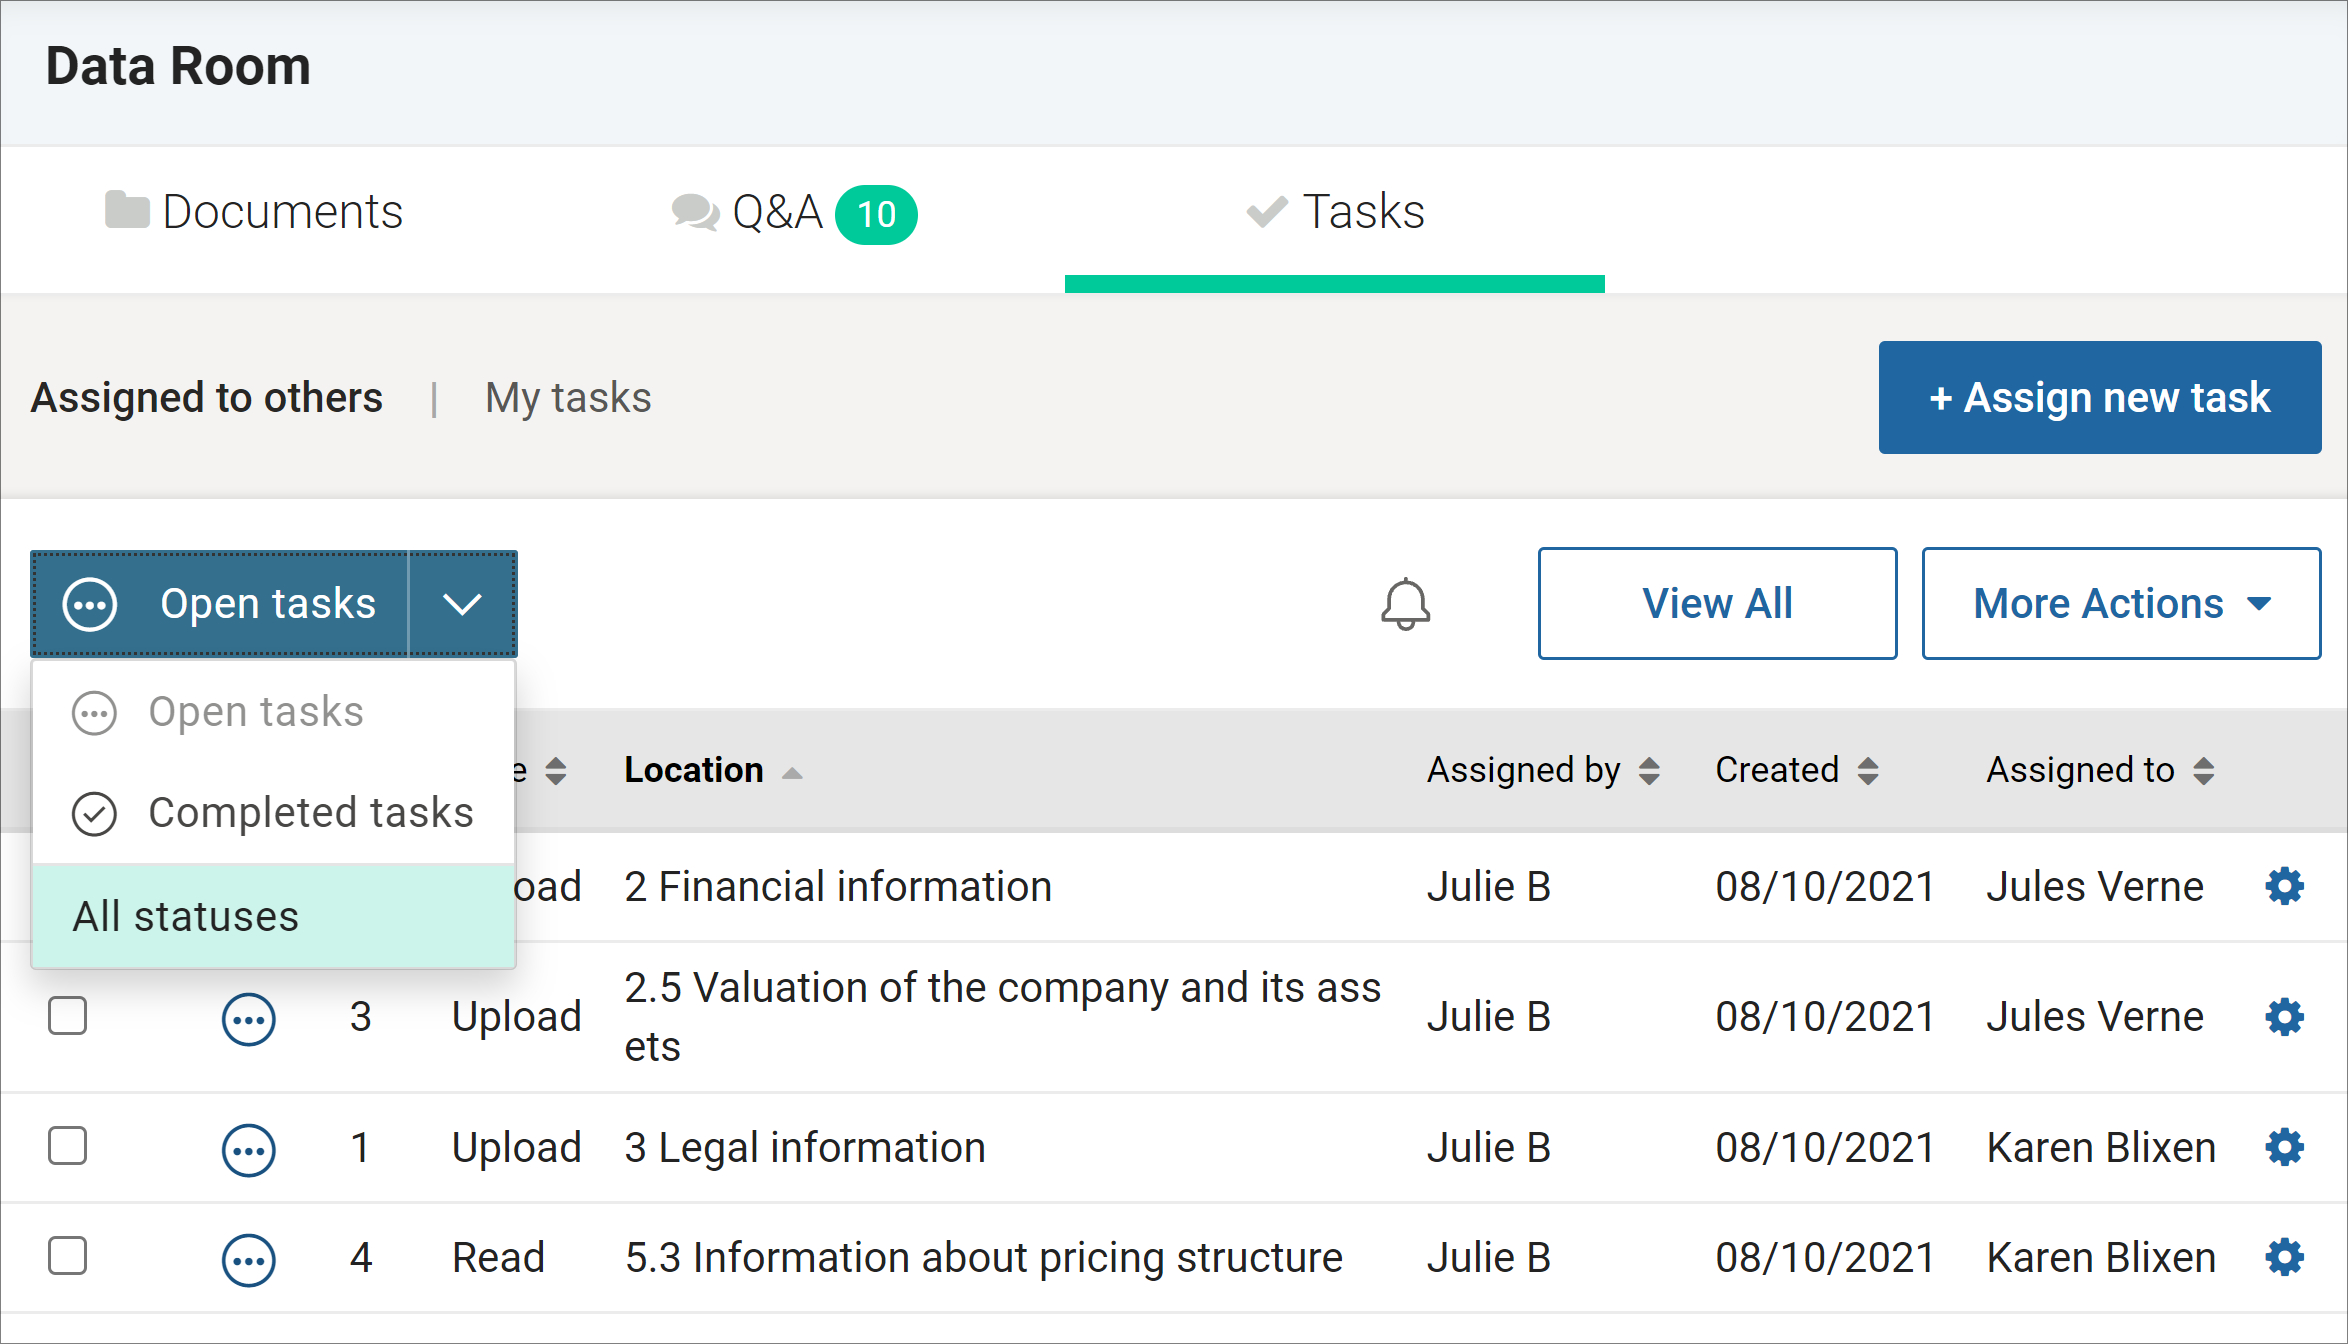Click the Tasks checkmark icon
The height and width of the screenshot is (1344, 2348).
click(1267, 211)
